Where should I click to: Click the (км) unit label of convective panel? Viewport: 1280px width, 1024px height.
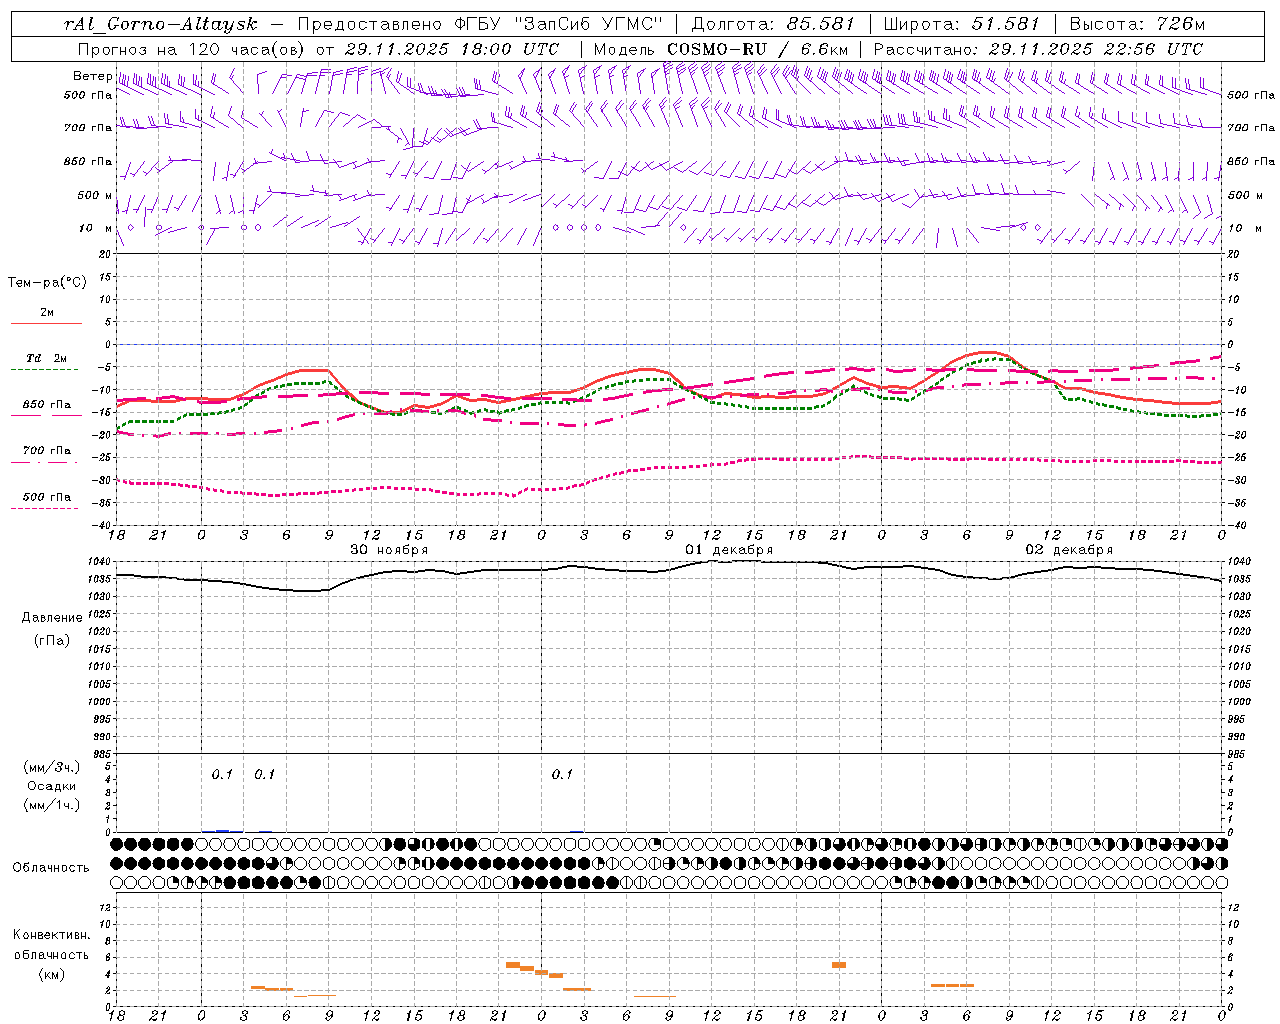tap(52, 974)
